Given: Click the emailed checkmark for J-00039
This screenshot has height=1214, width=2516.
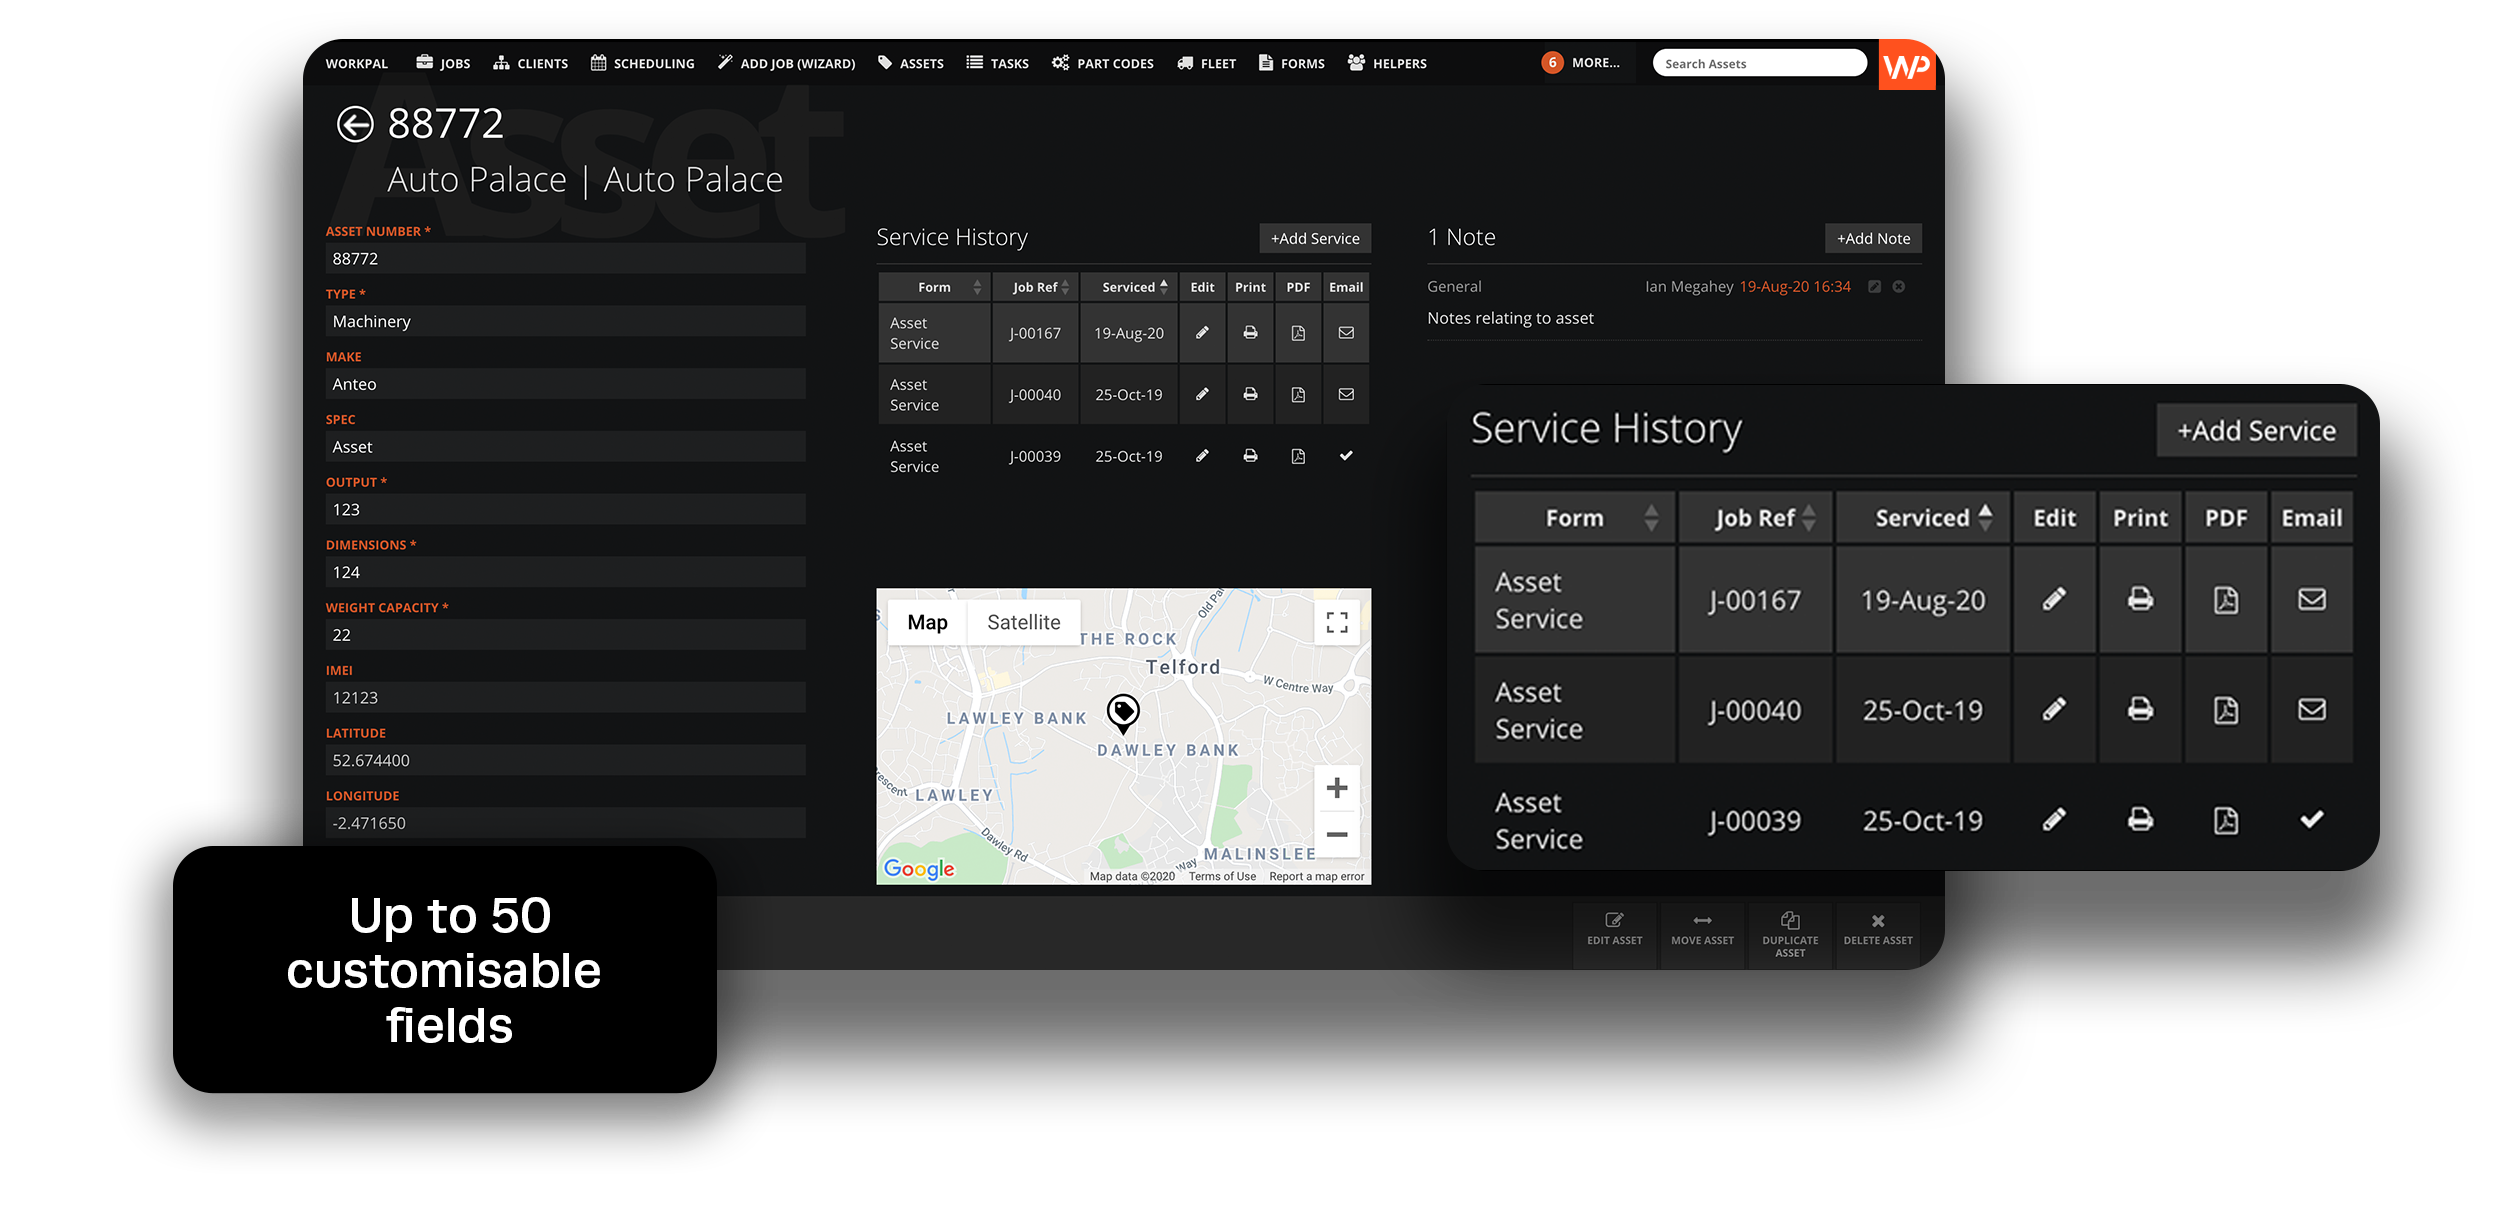Looking at the screenshot, I should pos(1346,456).
